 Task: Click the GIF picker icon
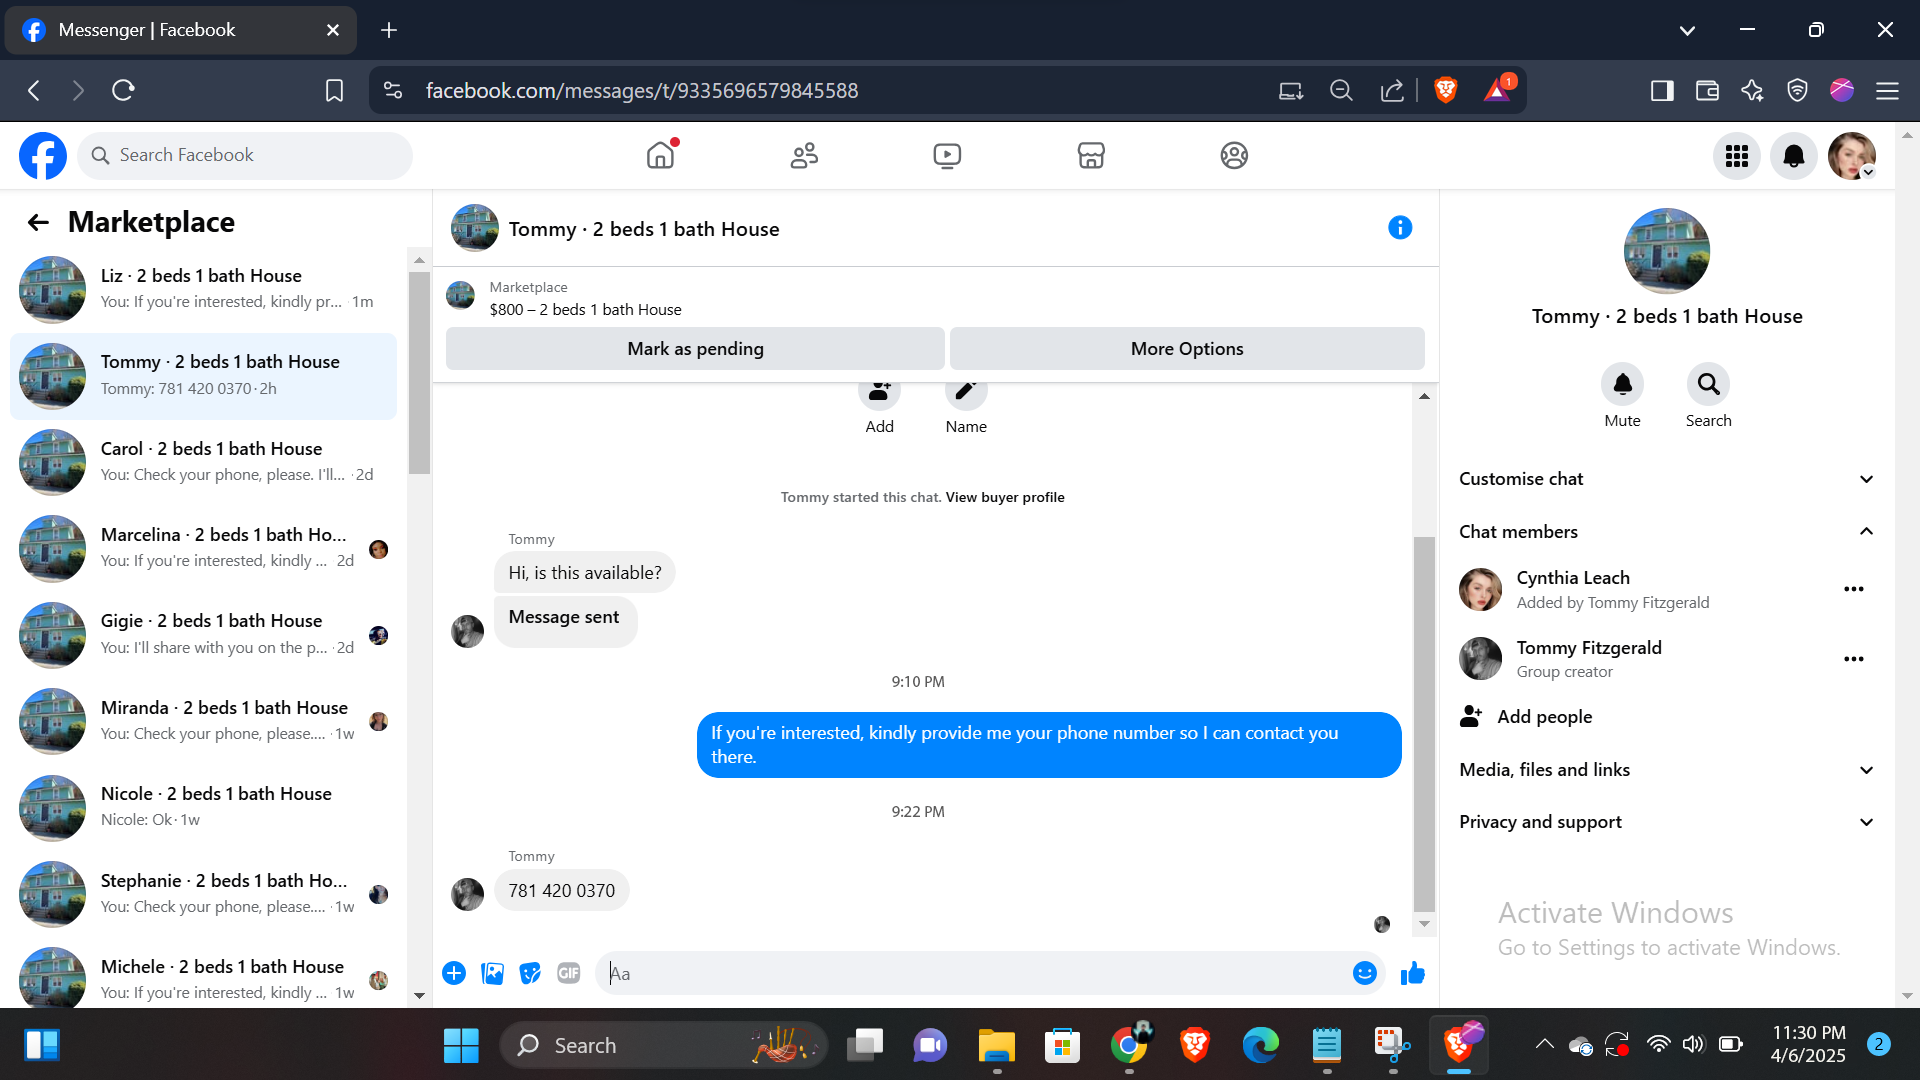[568, 973]
